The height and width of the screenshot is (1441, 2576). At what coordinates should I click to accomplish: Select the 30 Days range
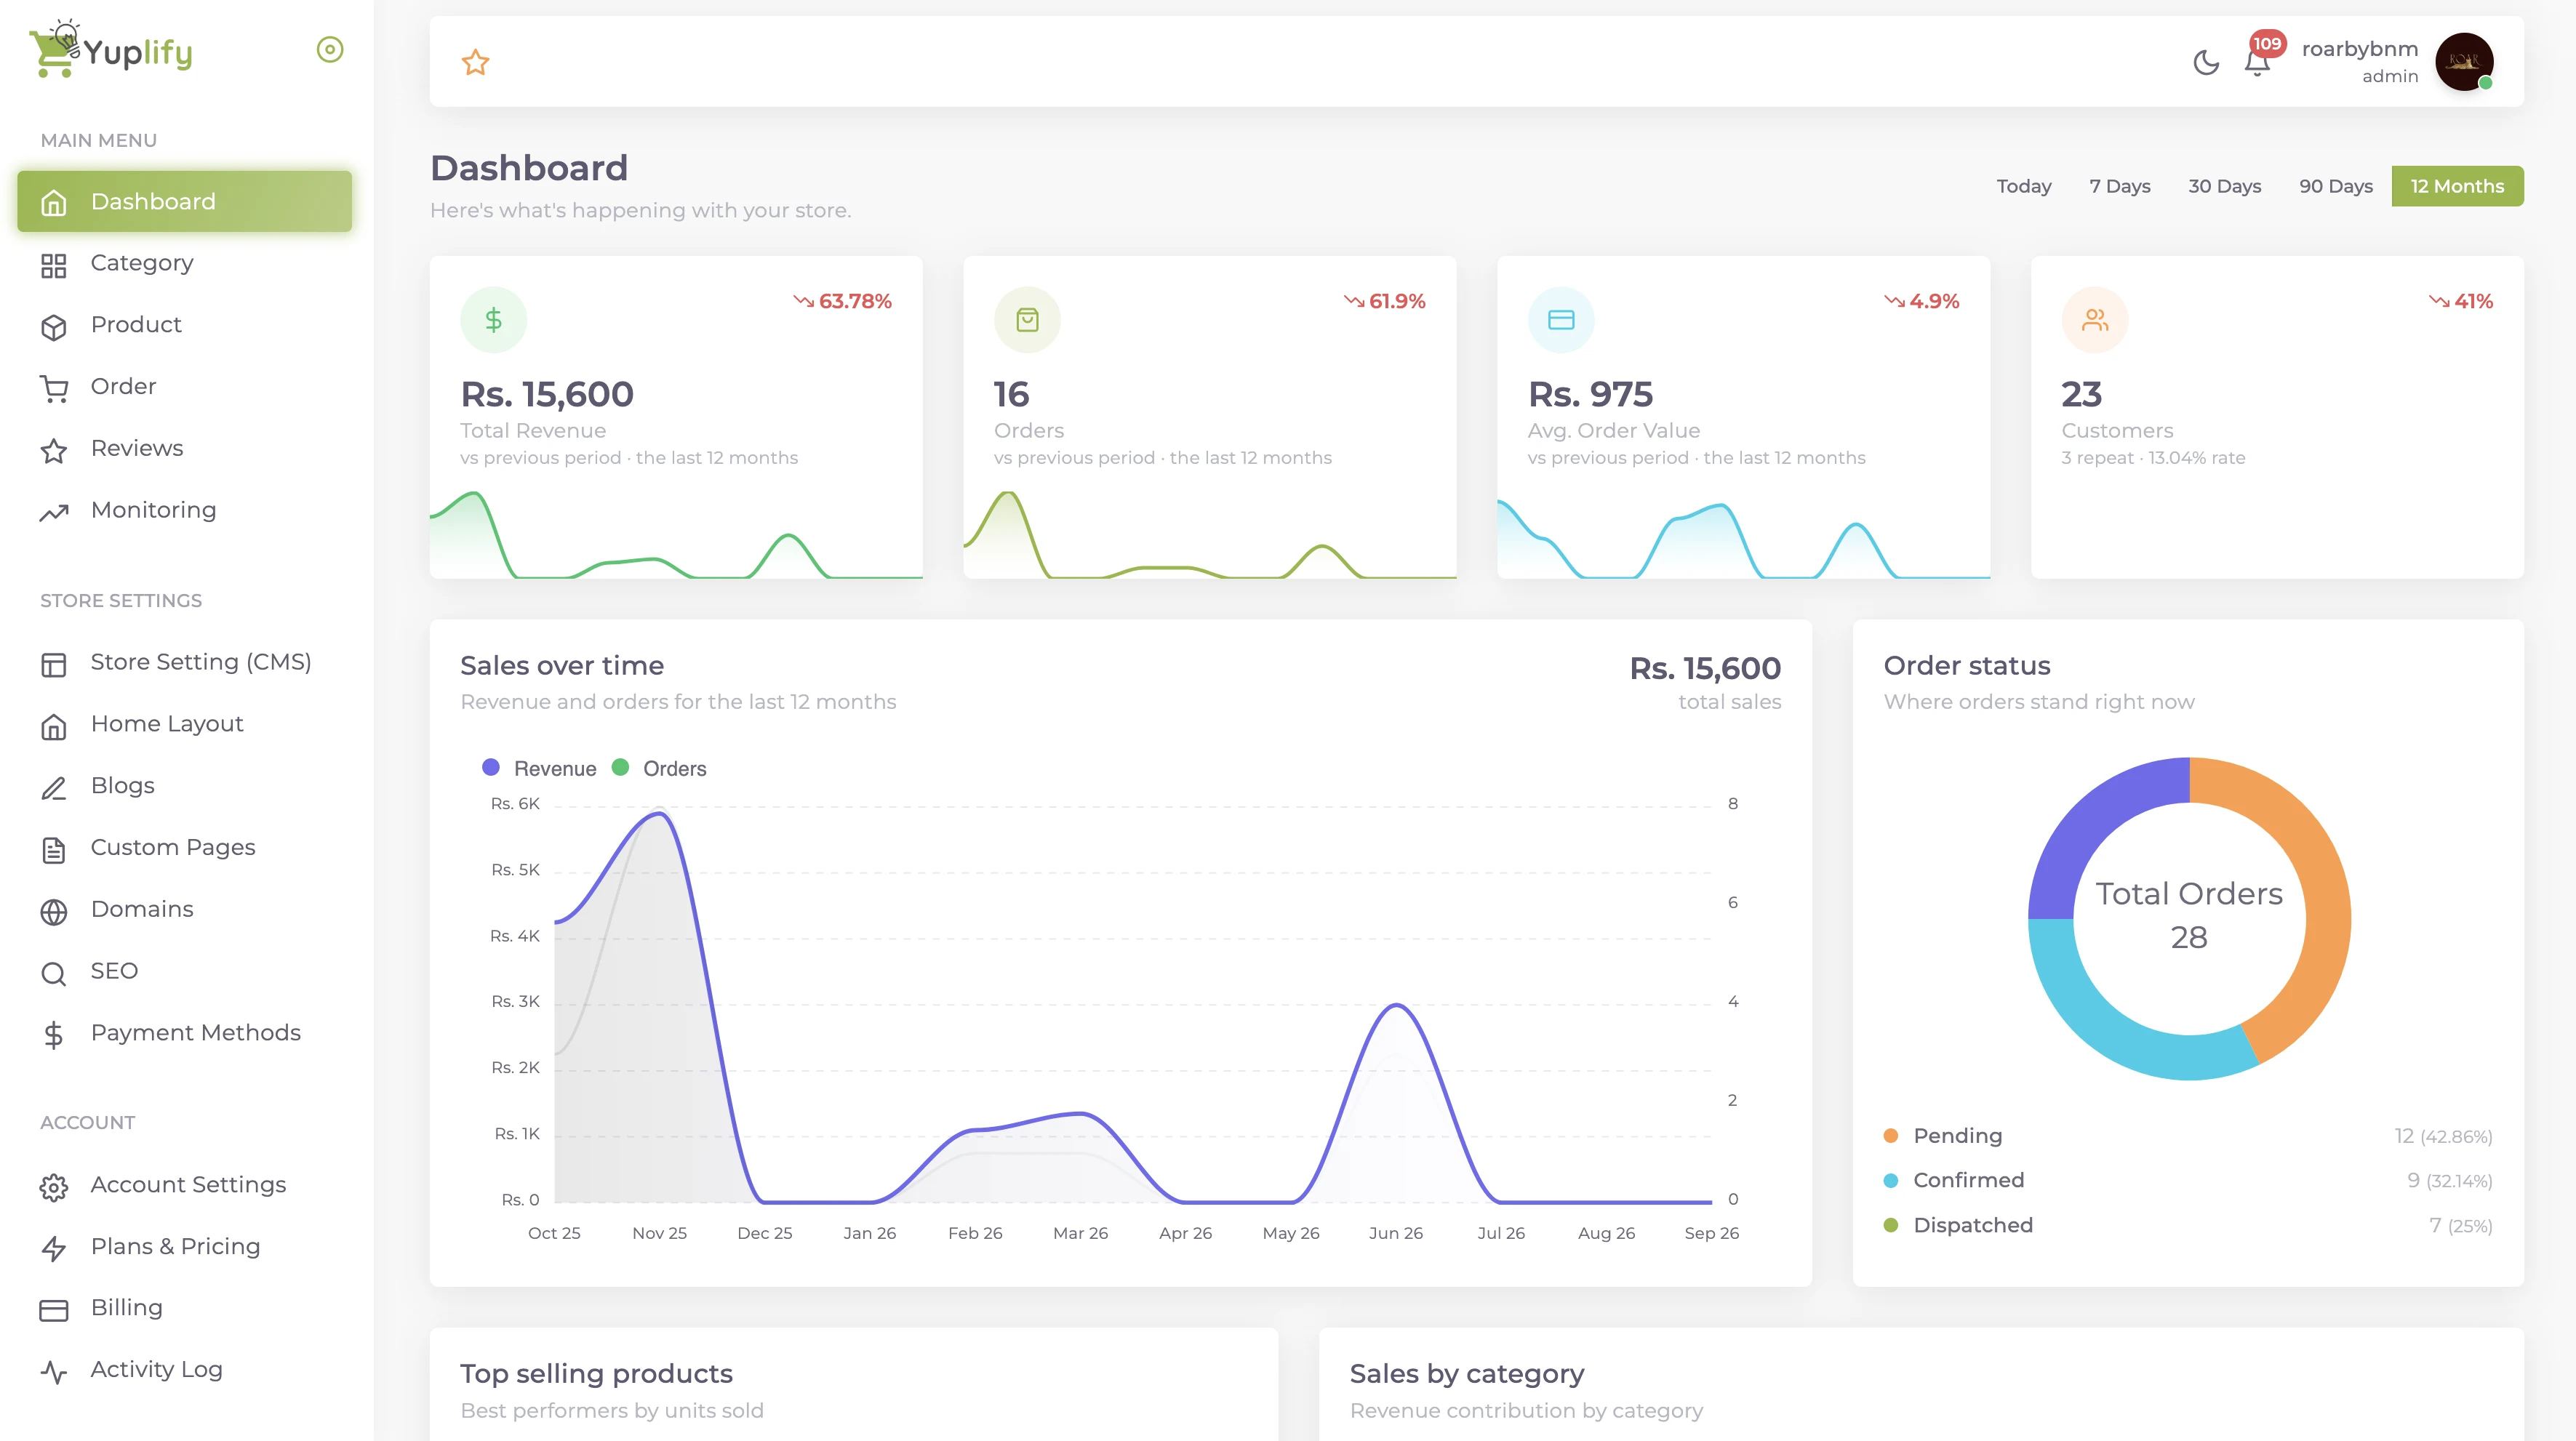tap(2224, 186)
